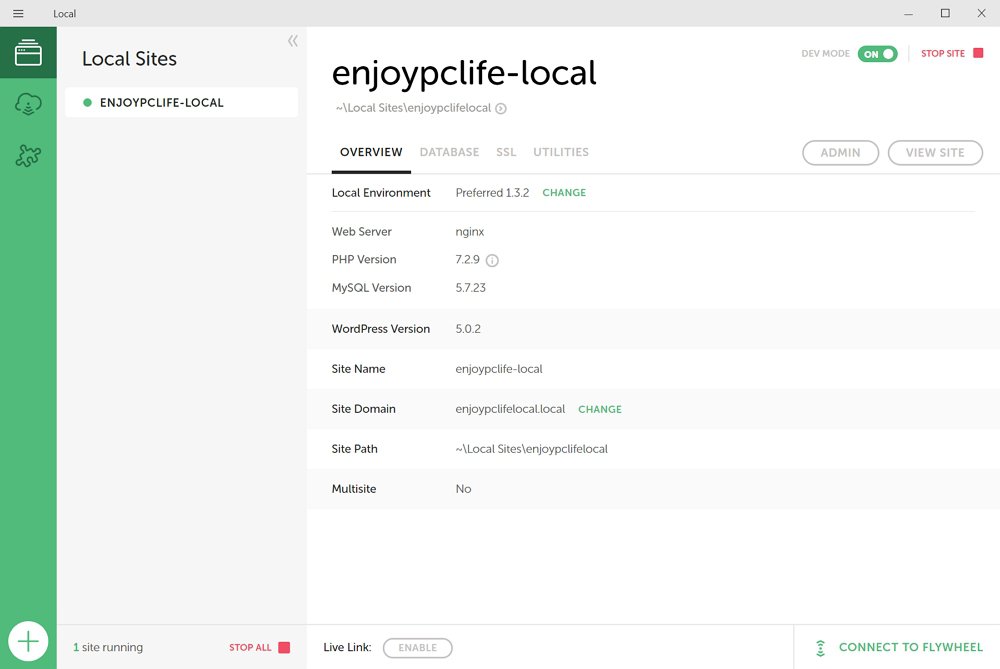Open the cloud backups sidebar icon
Screen dimensions: 1000x669
28,104
